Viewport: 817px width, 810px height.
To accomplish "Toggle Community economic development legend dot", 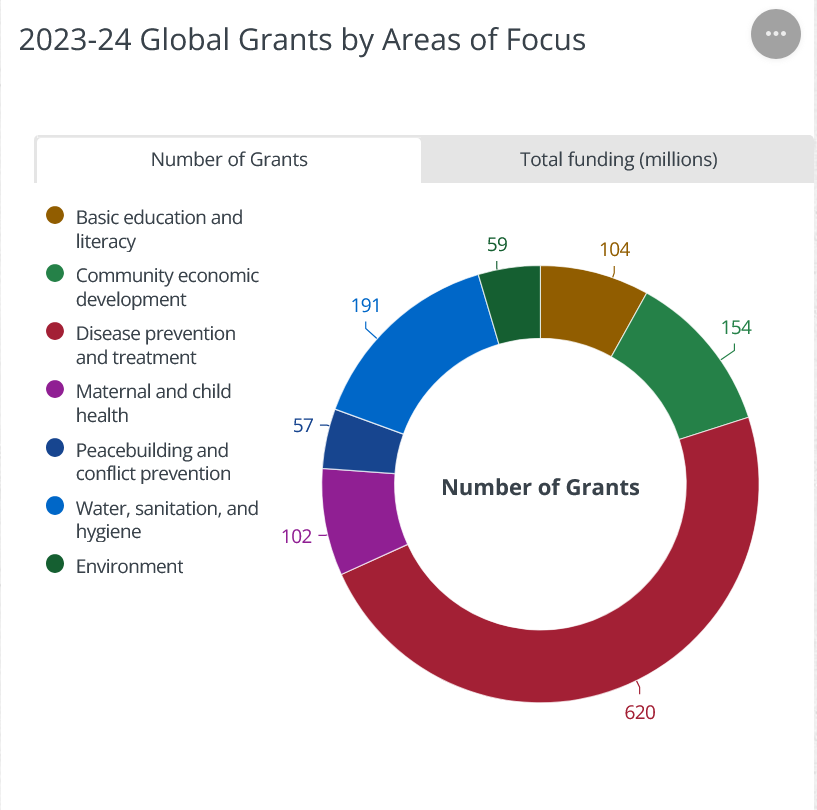I will tap(56, 274).
